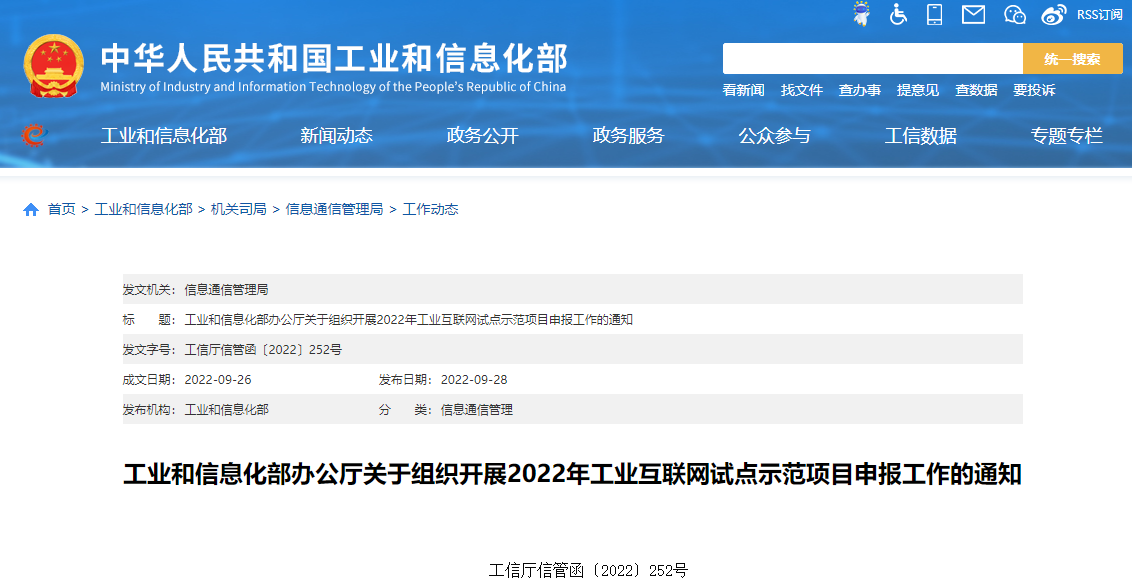The height and width of the screenshot is (588, 1132).
Task: Open the email subscription envelope icon
Action: click(x=972, y=14)
